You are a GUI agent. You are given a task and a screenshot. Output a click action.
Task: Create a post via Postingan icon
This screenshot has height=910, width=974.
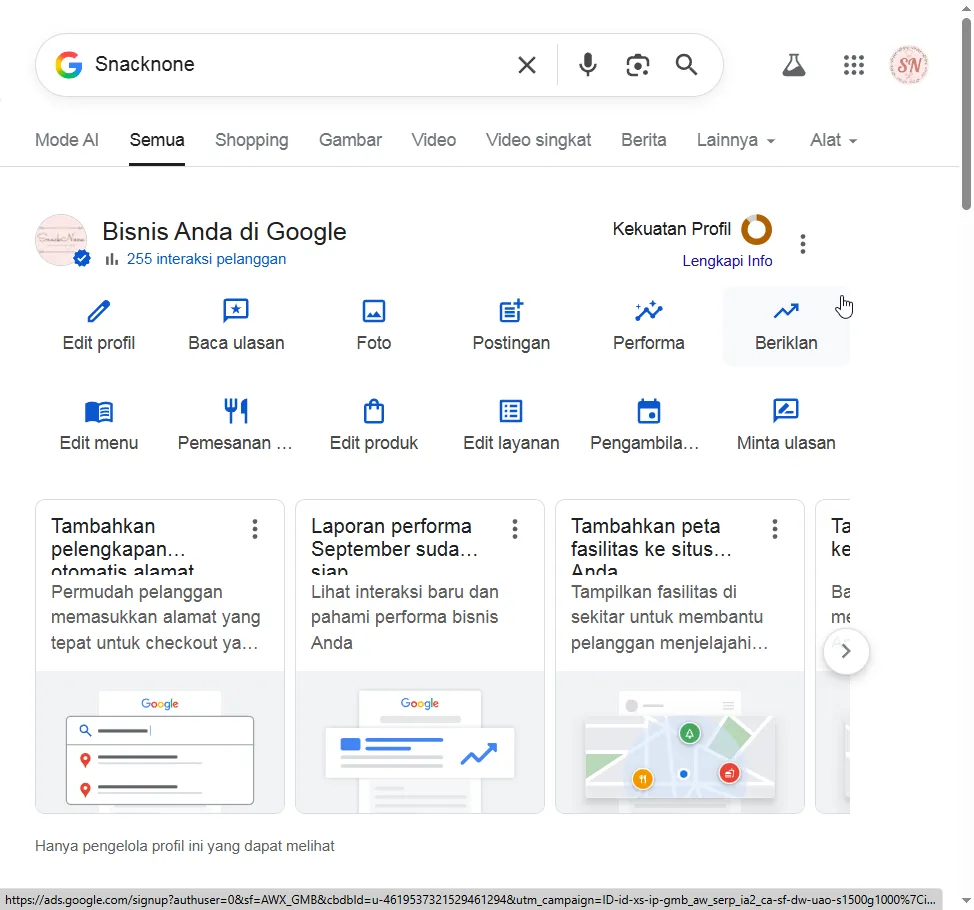click(x=511, y=311)
